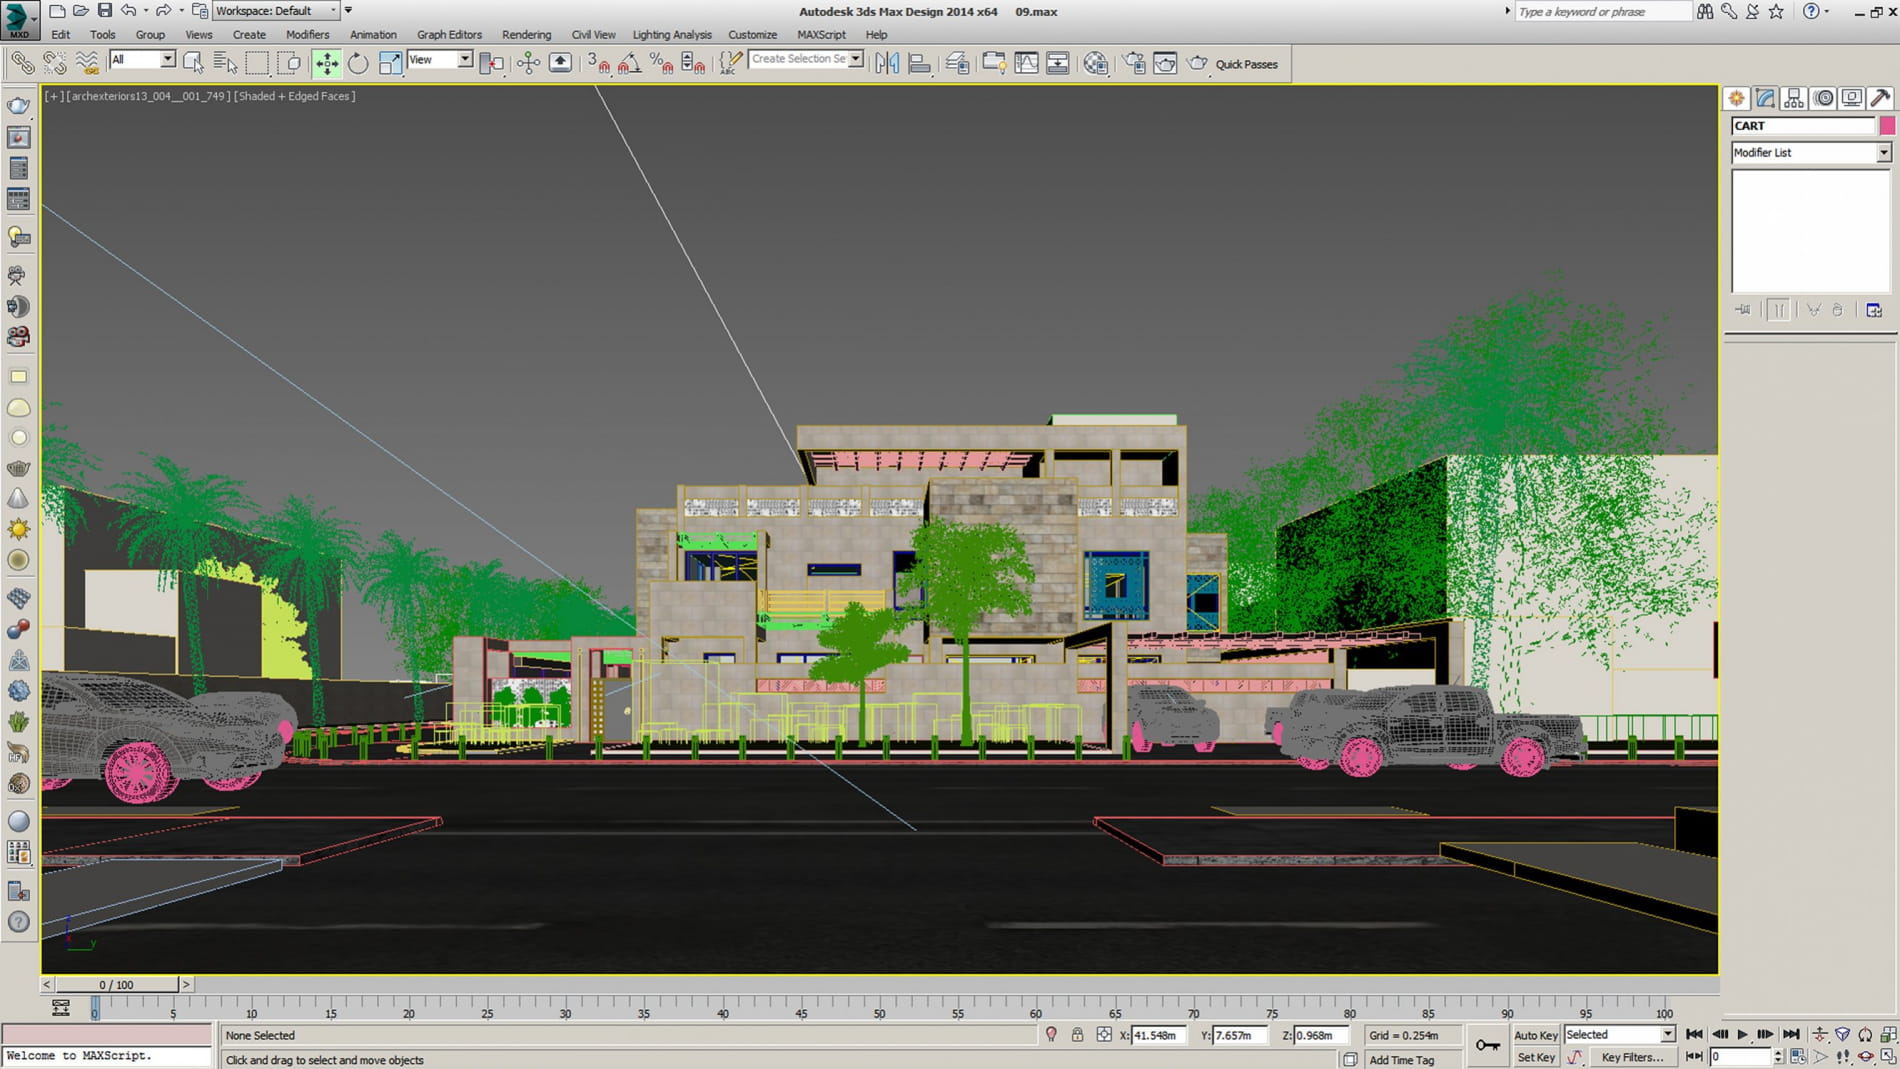Toggle Auto Key animation mode
Viewport: 1900px width, 1069px height.
(x=1535, y=1035)
